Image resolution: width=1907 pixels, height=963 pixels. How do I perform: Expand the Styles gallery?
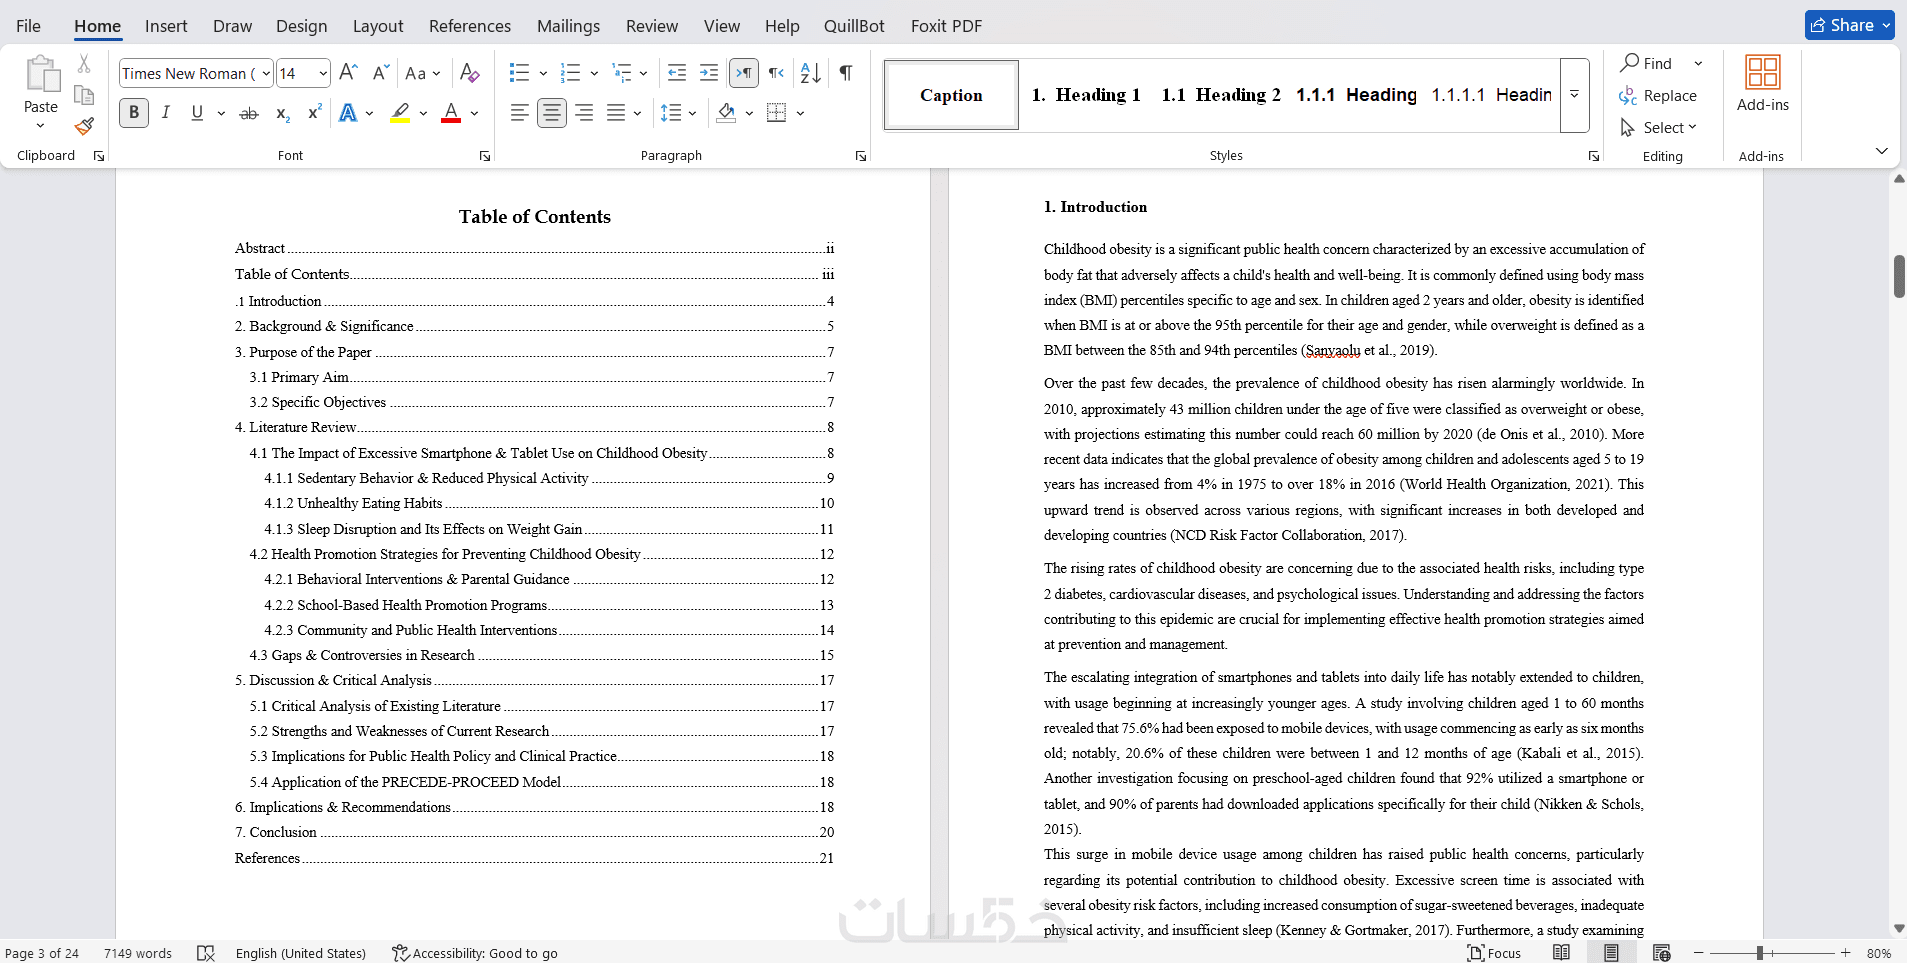pos(1574,95)
